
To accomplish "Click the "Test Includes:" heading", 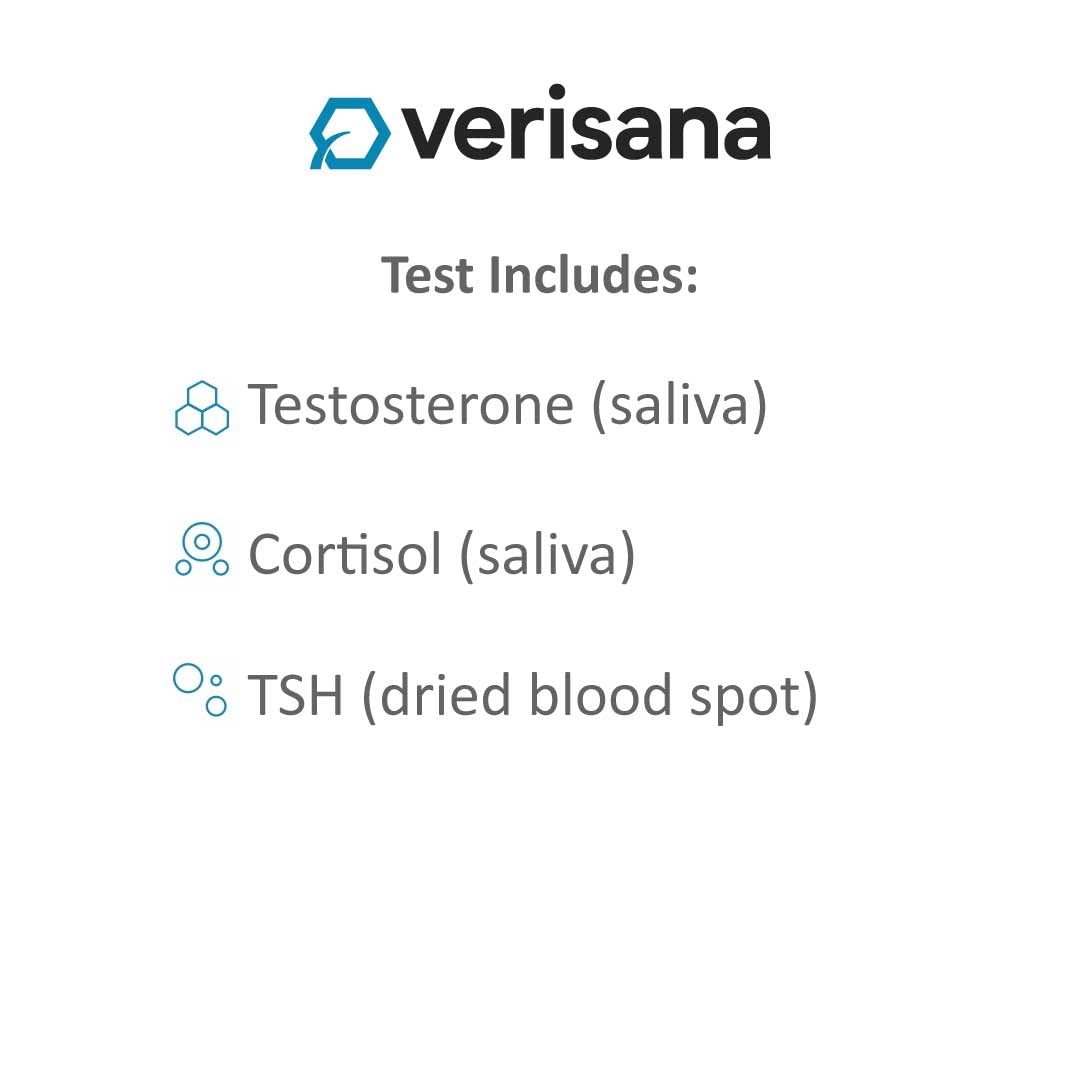I will click(x=539, y=275).
